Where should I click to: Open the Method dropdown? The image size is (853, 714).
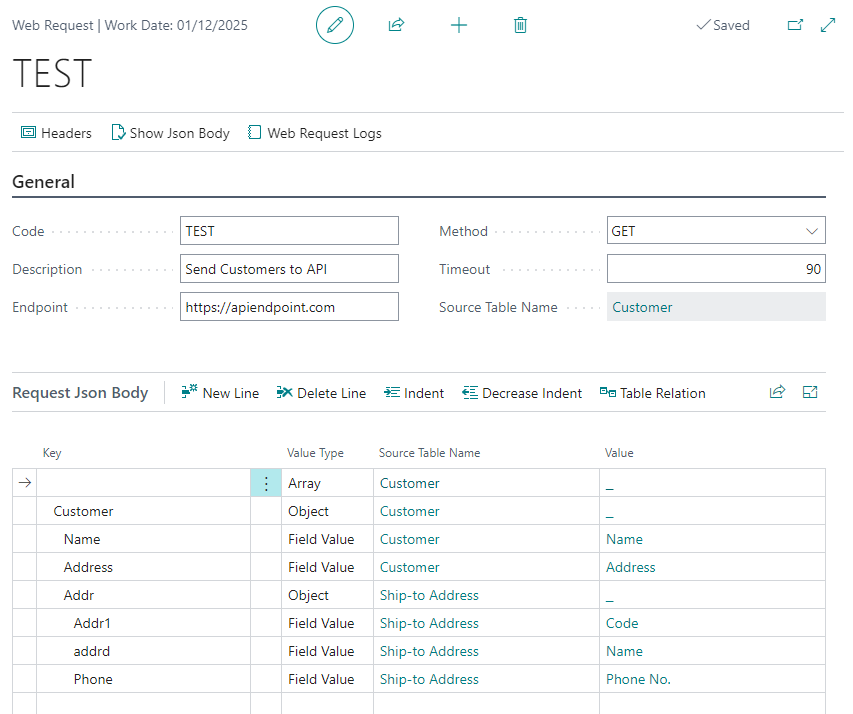click(716, 231)
